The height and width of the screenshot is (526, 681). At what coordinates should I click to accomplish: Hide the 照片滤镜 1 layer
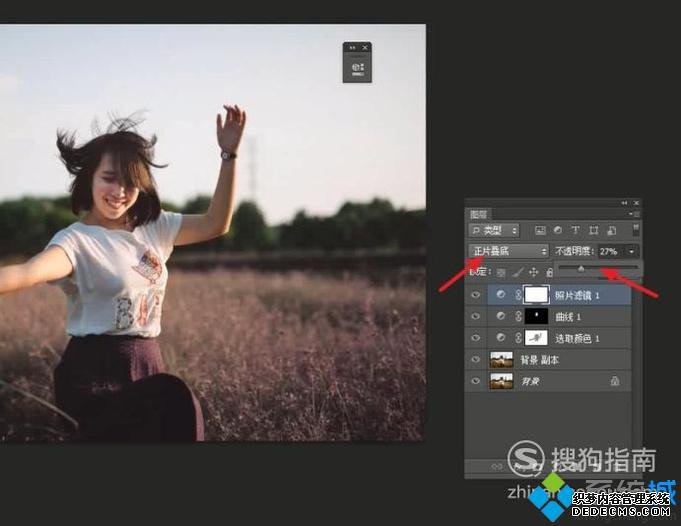(x=476, y=294)
